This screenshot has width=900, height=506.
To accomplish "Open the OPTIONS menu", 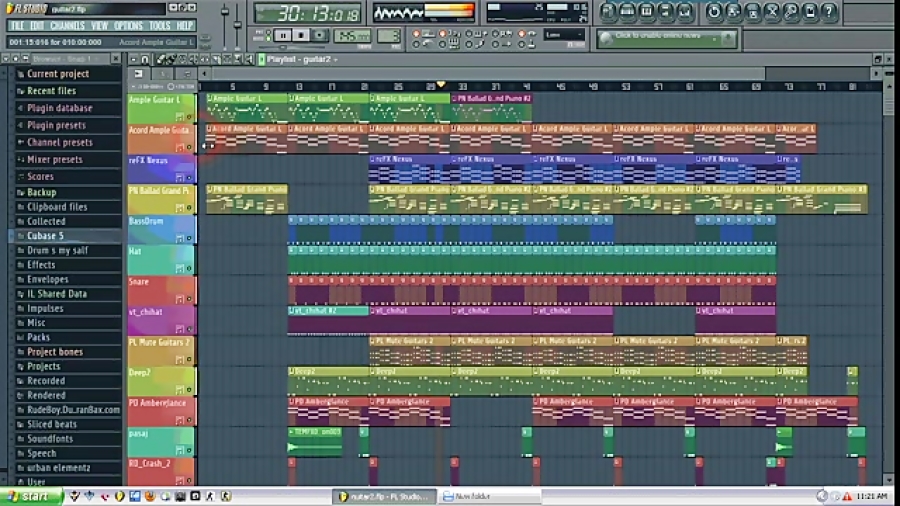I will pyautogui.click(x=128, y=26).
